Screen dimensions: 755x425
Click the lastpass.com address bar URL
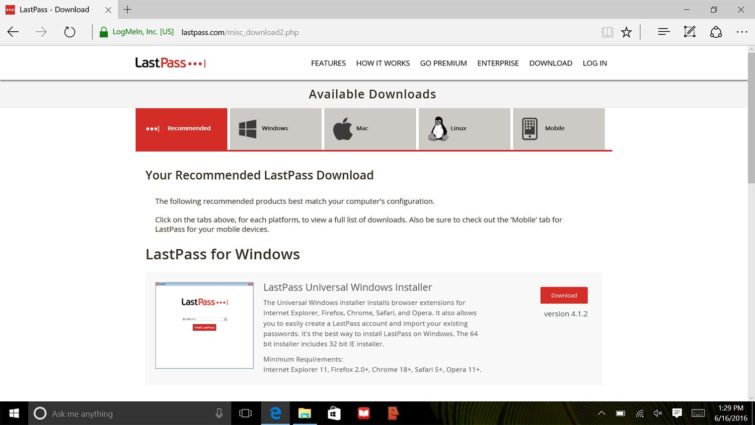240,32
